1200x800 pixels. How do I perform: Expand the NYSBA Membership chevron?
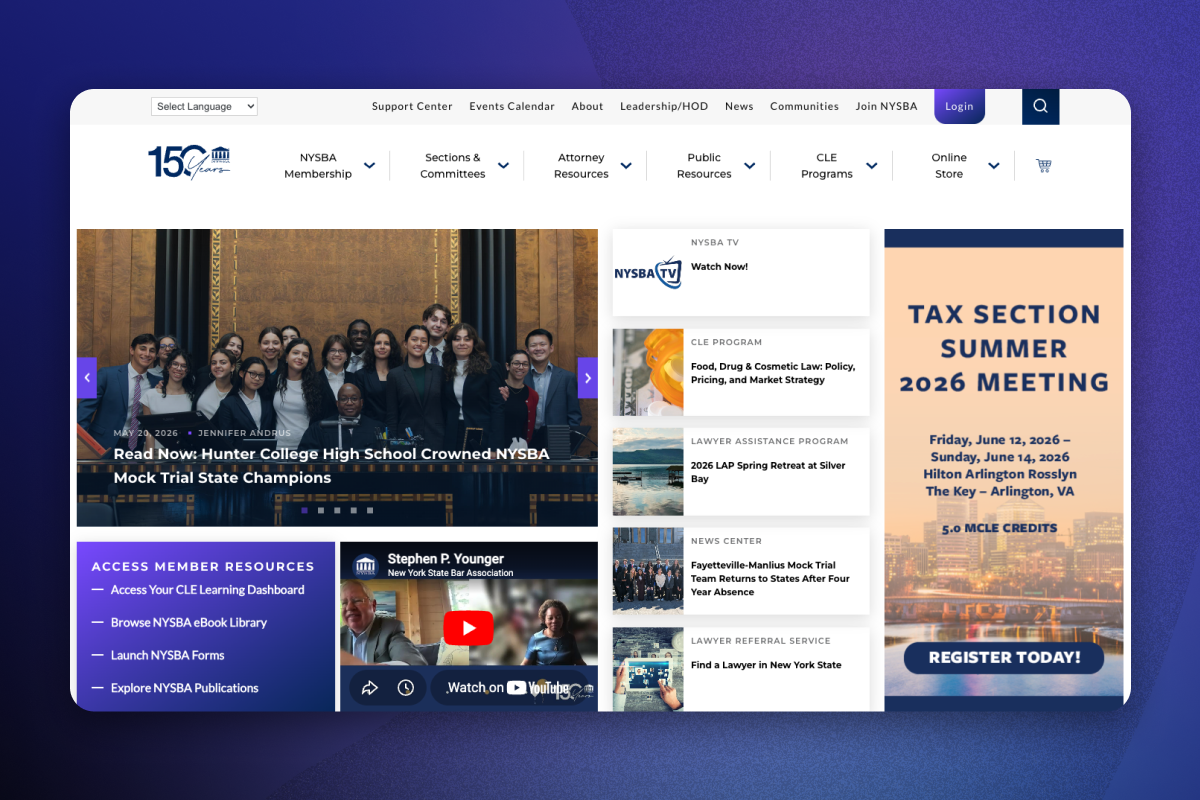pos(369,166)
